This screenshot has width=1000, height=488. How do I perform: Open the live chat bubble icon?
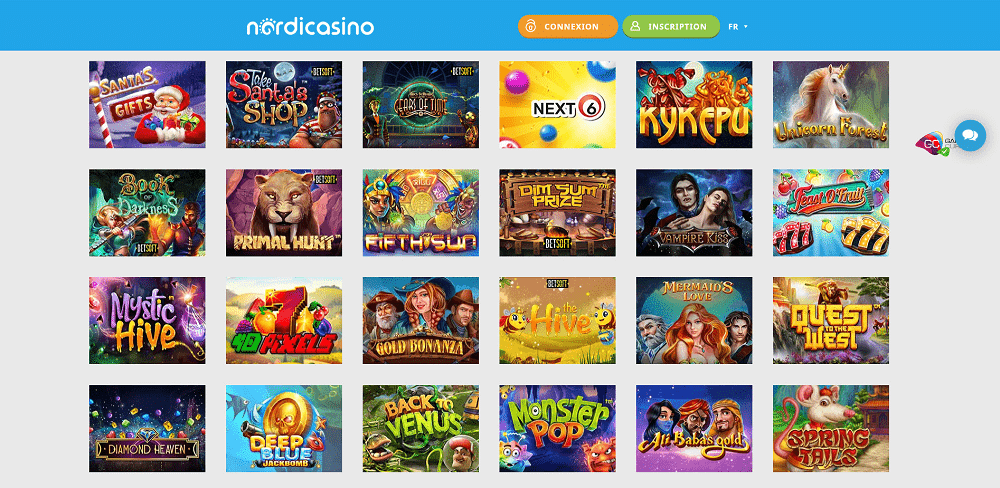pyautogui.click(x=969, y=135)
